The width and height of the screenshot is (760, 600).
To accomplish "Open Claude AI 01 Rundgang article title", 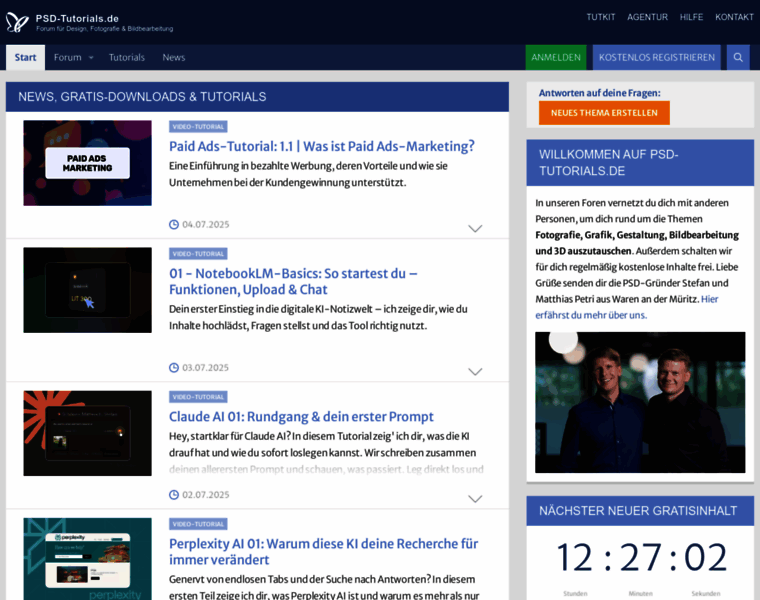I will coord(301,416).
